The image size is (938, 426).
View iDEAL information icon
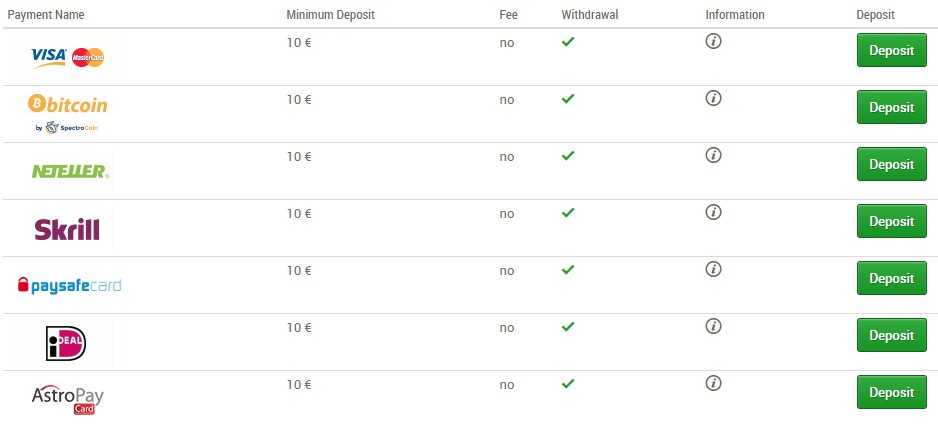[x=713, y=326]
